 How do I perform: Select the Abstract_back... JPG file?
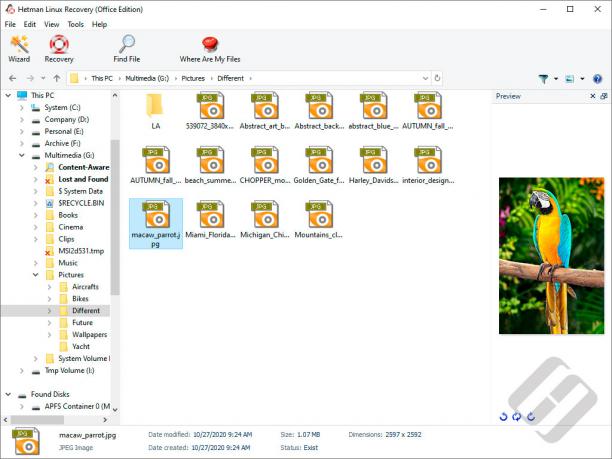[x=319, y=111]
